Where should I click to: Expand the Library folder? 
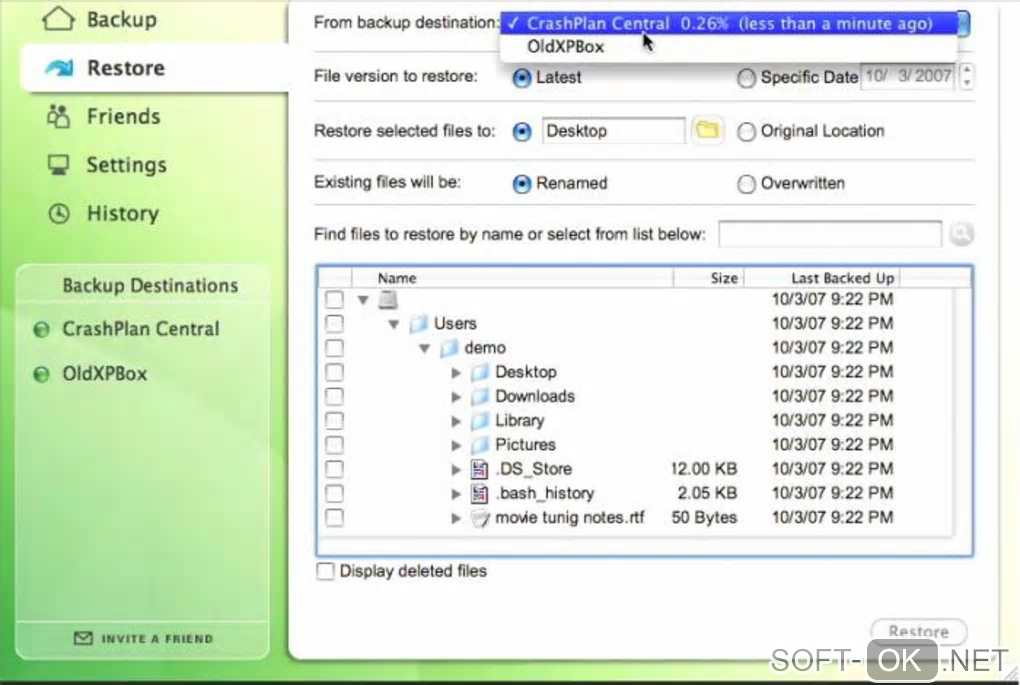click(456, 422)
